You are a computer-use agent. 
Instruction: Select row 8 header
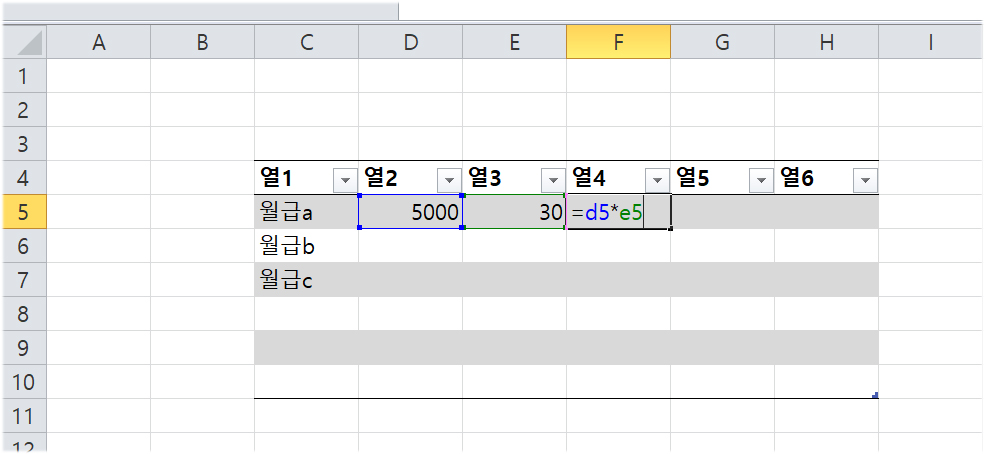(24, 313)
